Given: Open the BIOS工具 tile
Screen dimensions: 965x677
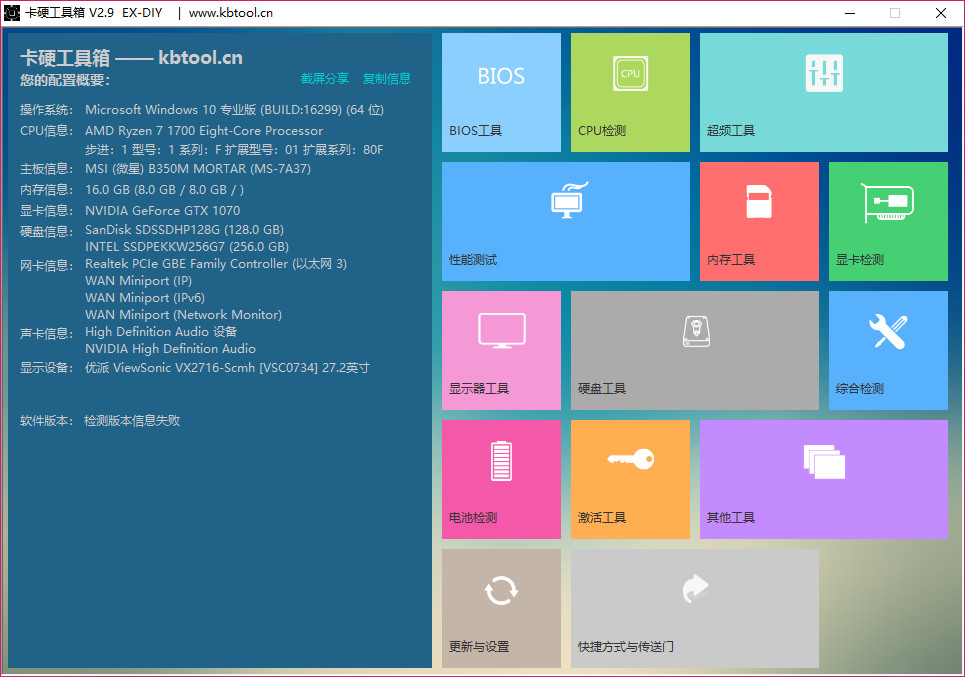Looking at the screenshot, I should [x=501, y=92].
